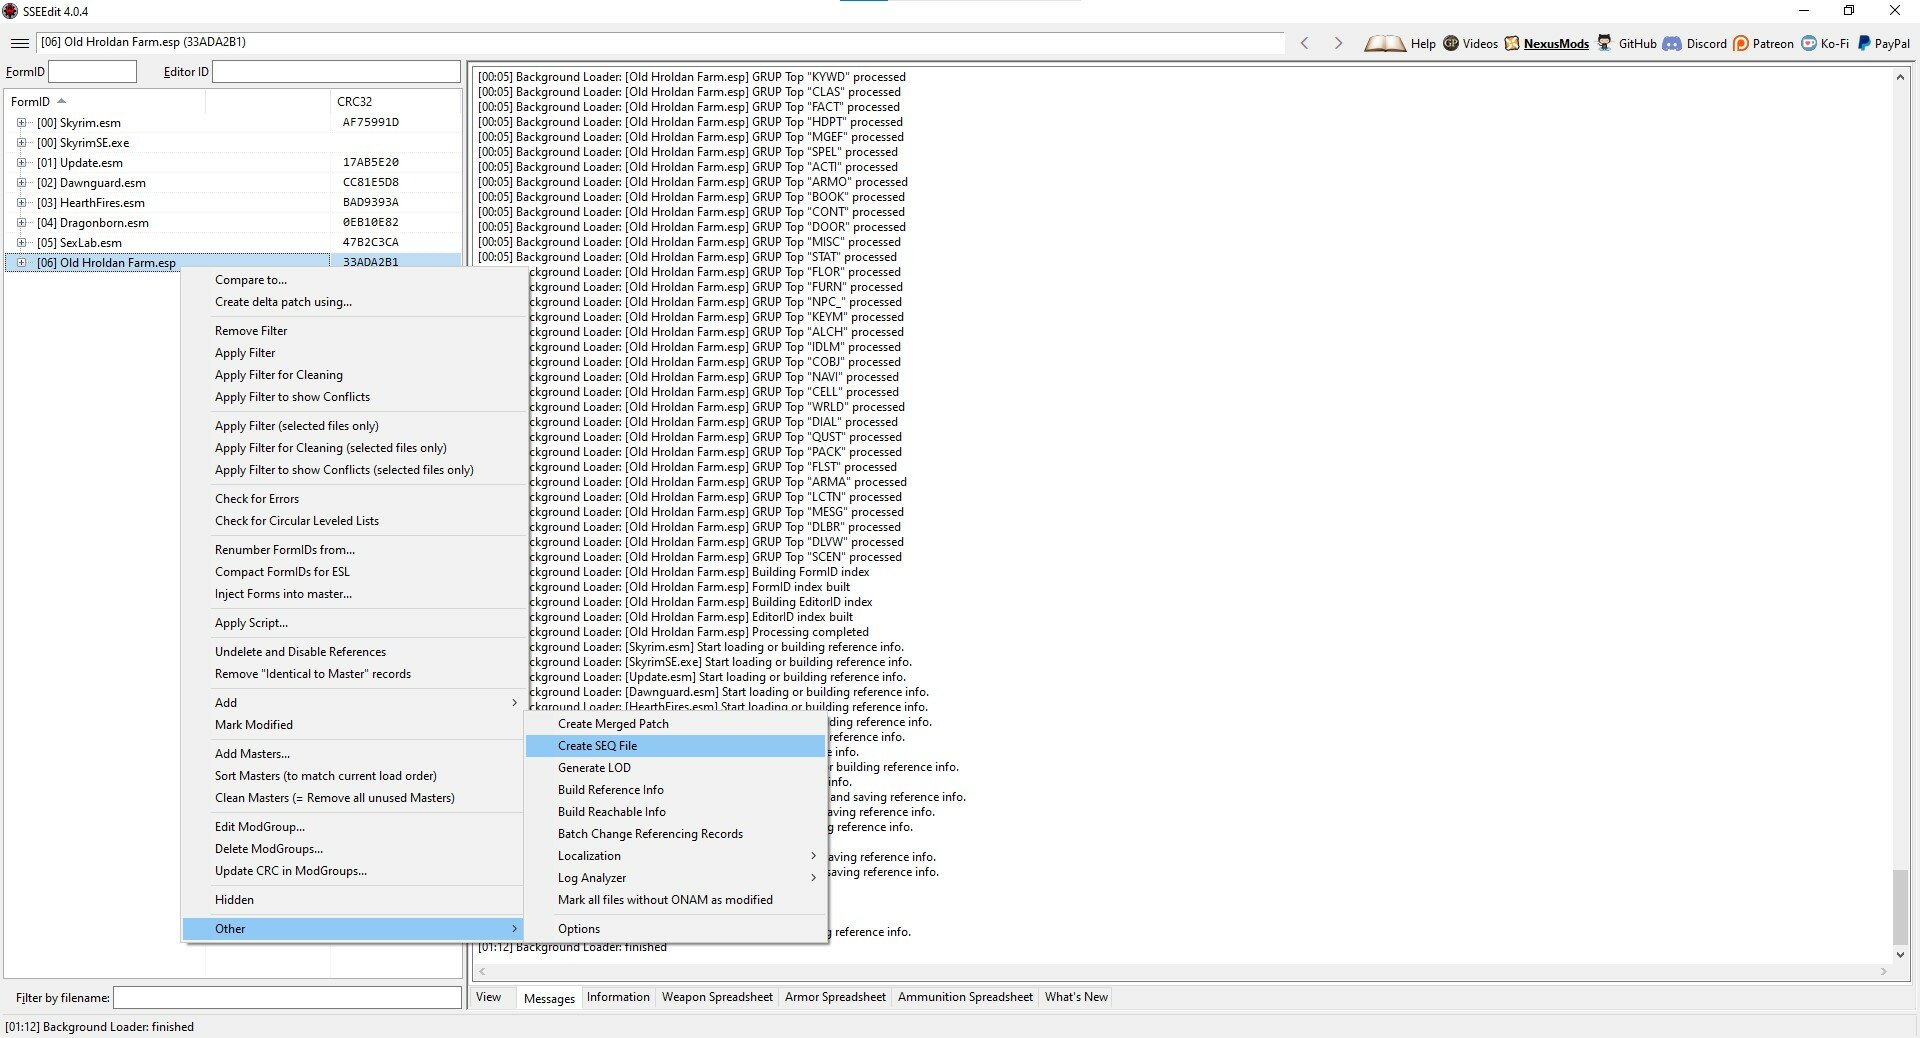The width and height of the screenshot is (1920, 1038).
Task: Switch to the Information tab
Action: pos(618,997)
